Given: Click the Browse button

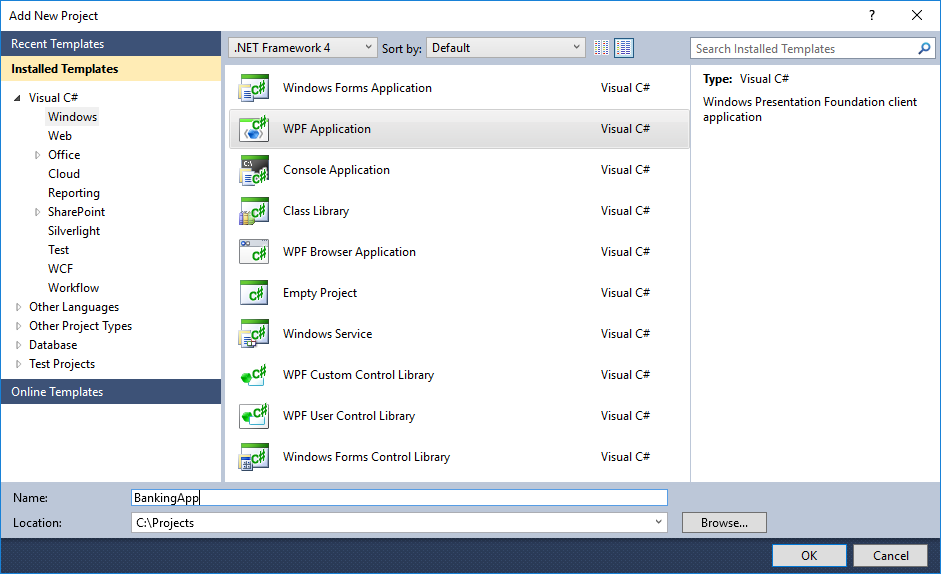Looking at the screenshot, I should [x=724, y=522].
